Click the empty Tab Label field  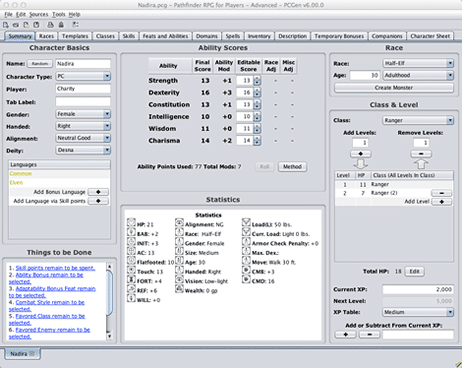click(x=83, y=102)
